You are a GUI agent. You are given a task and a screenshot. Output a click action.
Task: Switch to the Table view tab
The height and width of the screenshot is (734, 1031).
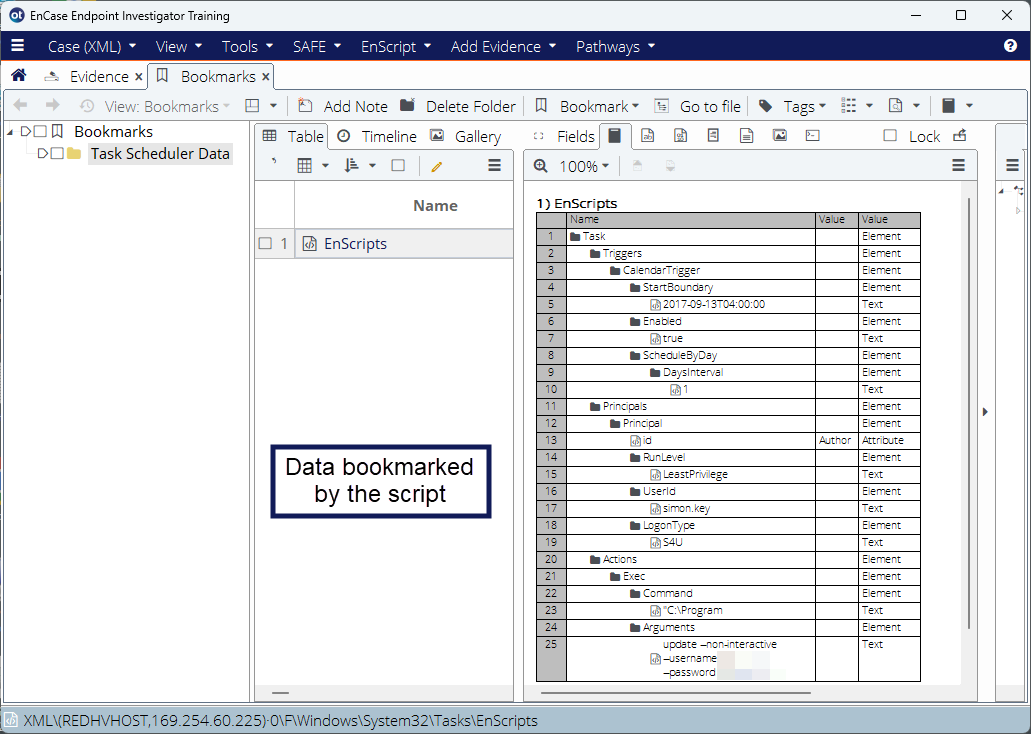click(293, 136)
